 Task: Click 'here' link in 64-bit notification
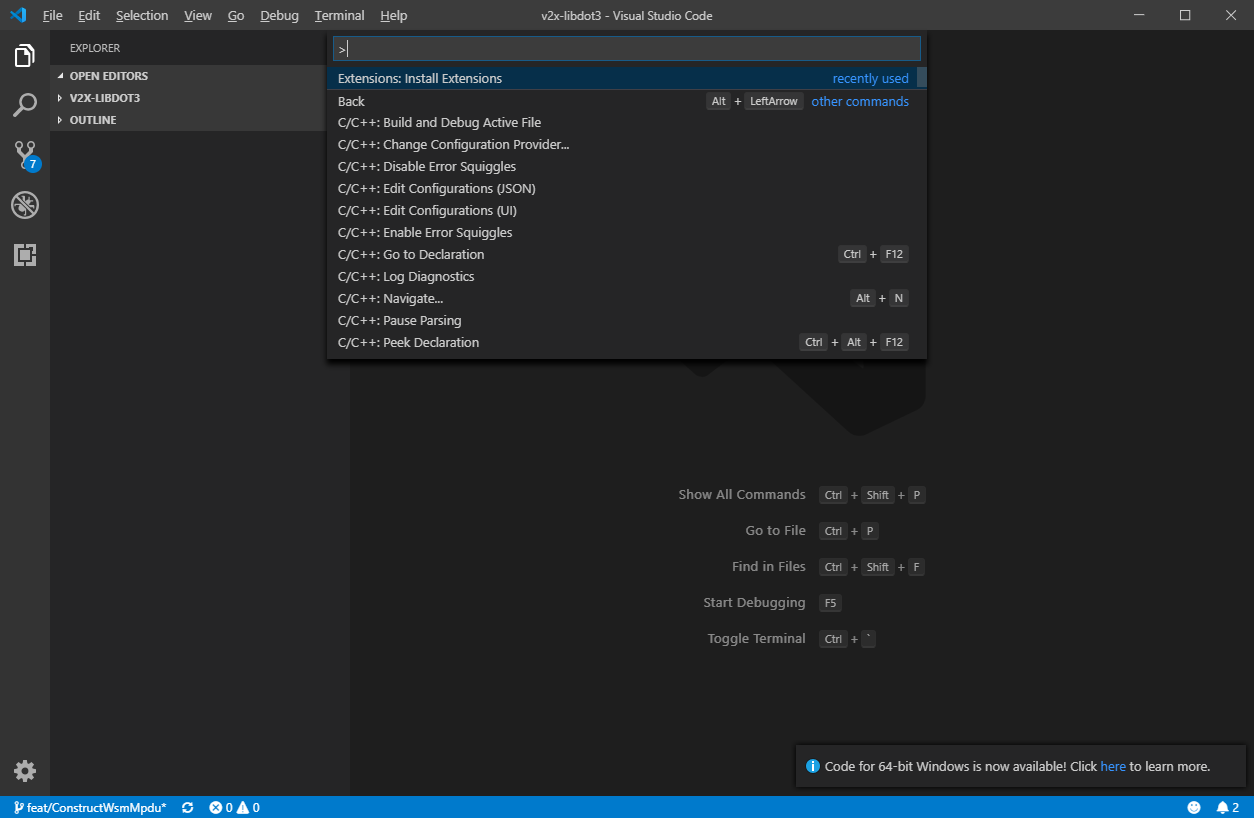point(1113,767)
